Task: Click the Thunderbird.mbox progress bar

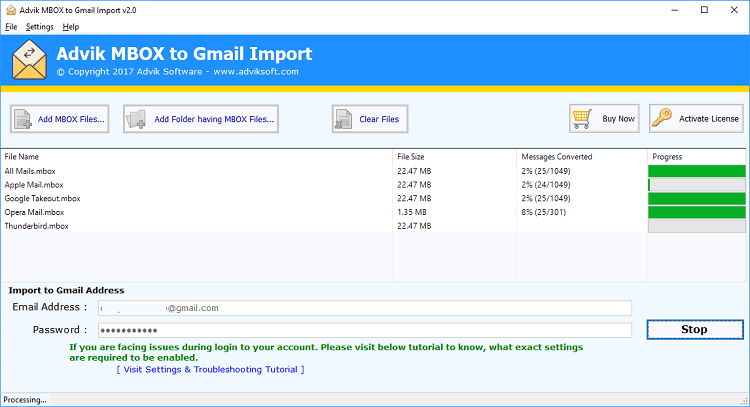Action: pos(697,226)
